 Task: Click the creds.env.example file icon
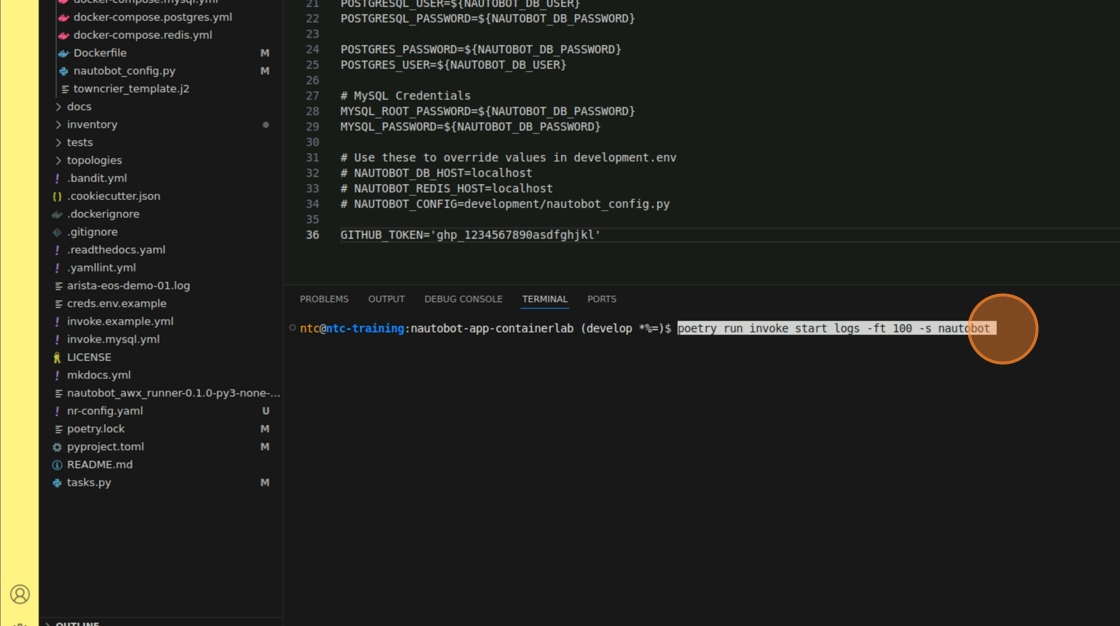59,303
